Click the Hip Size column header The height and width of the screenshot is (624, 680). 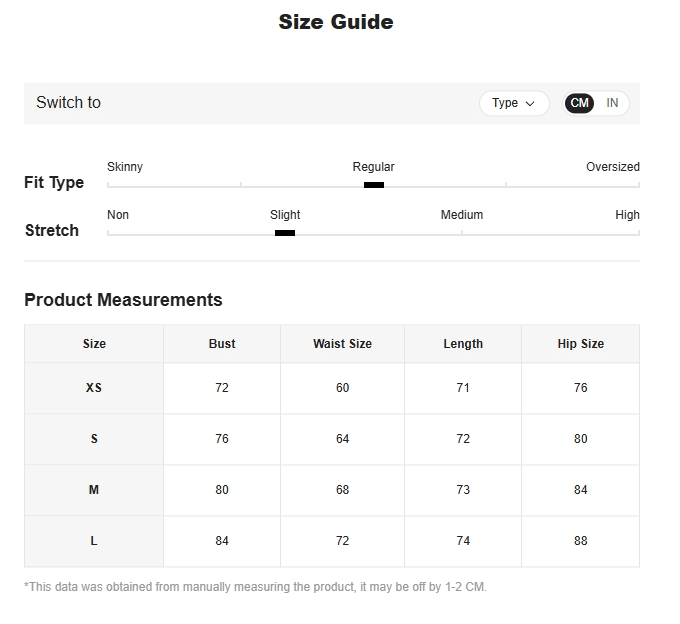point(580,344)
